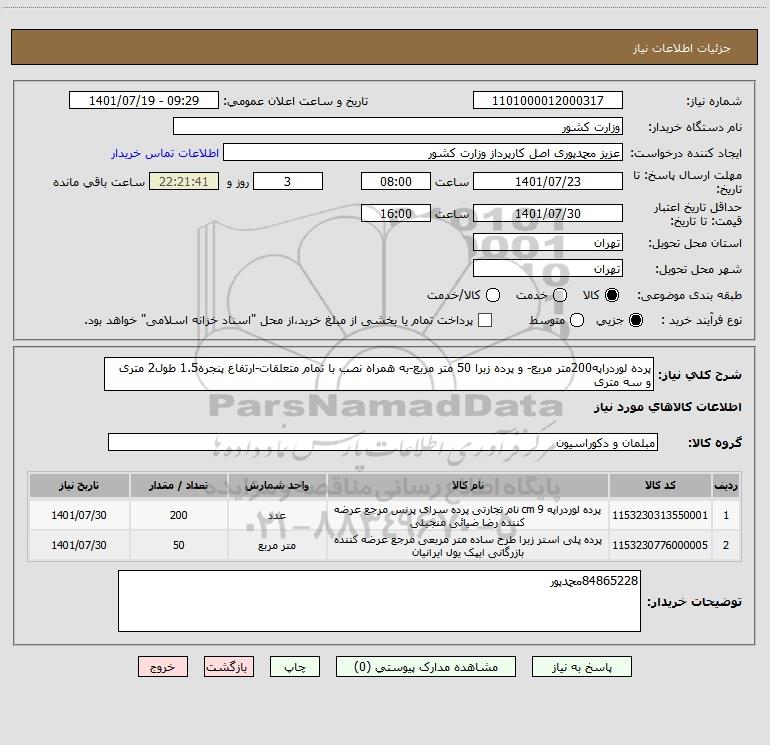Select the کالا radio button
This screenshot has height=745, width=770.
tap(612, 295)
